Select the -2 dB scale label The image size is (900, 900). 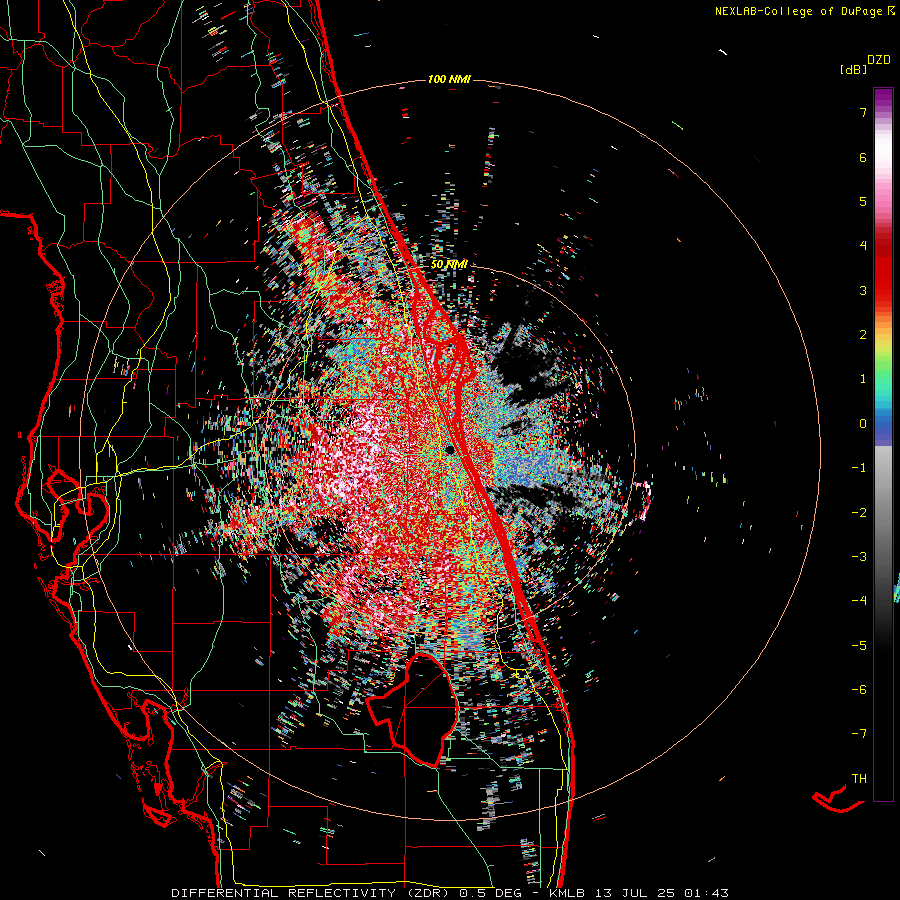pyautogui.click(x=859, y=513)
